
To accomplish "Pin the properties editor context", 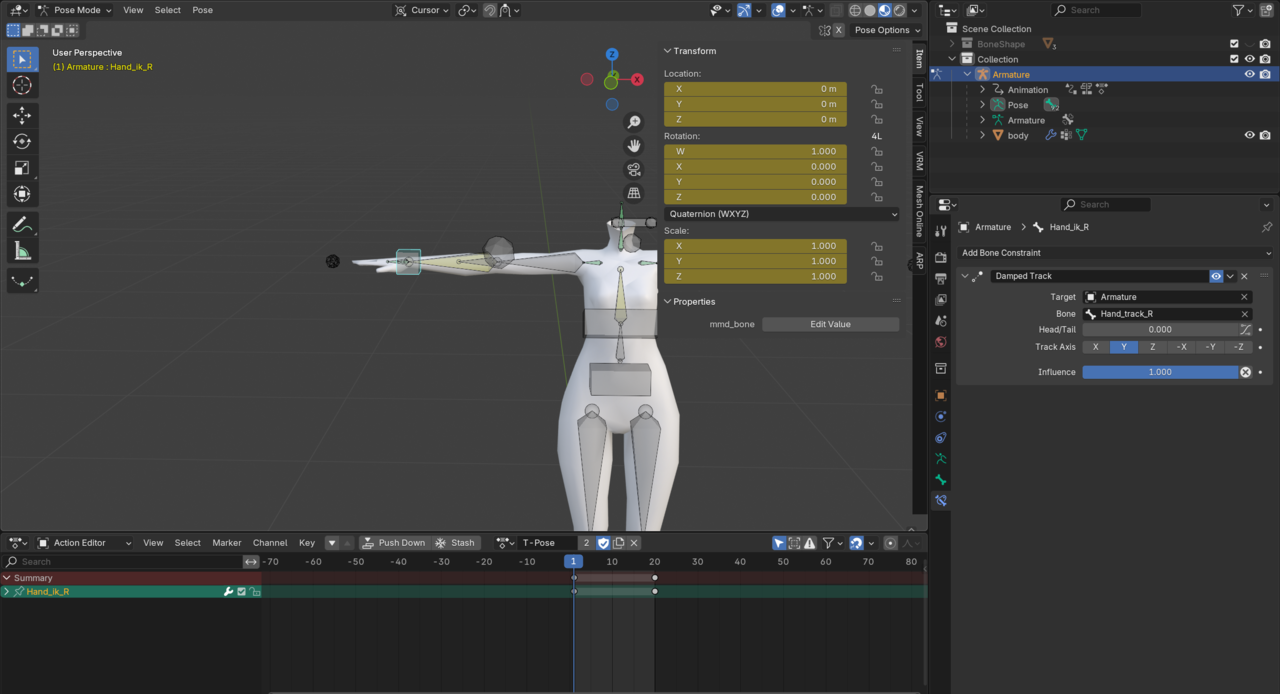I will pos(1267,227).
